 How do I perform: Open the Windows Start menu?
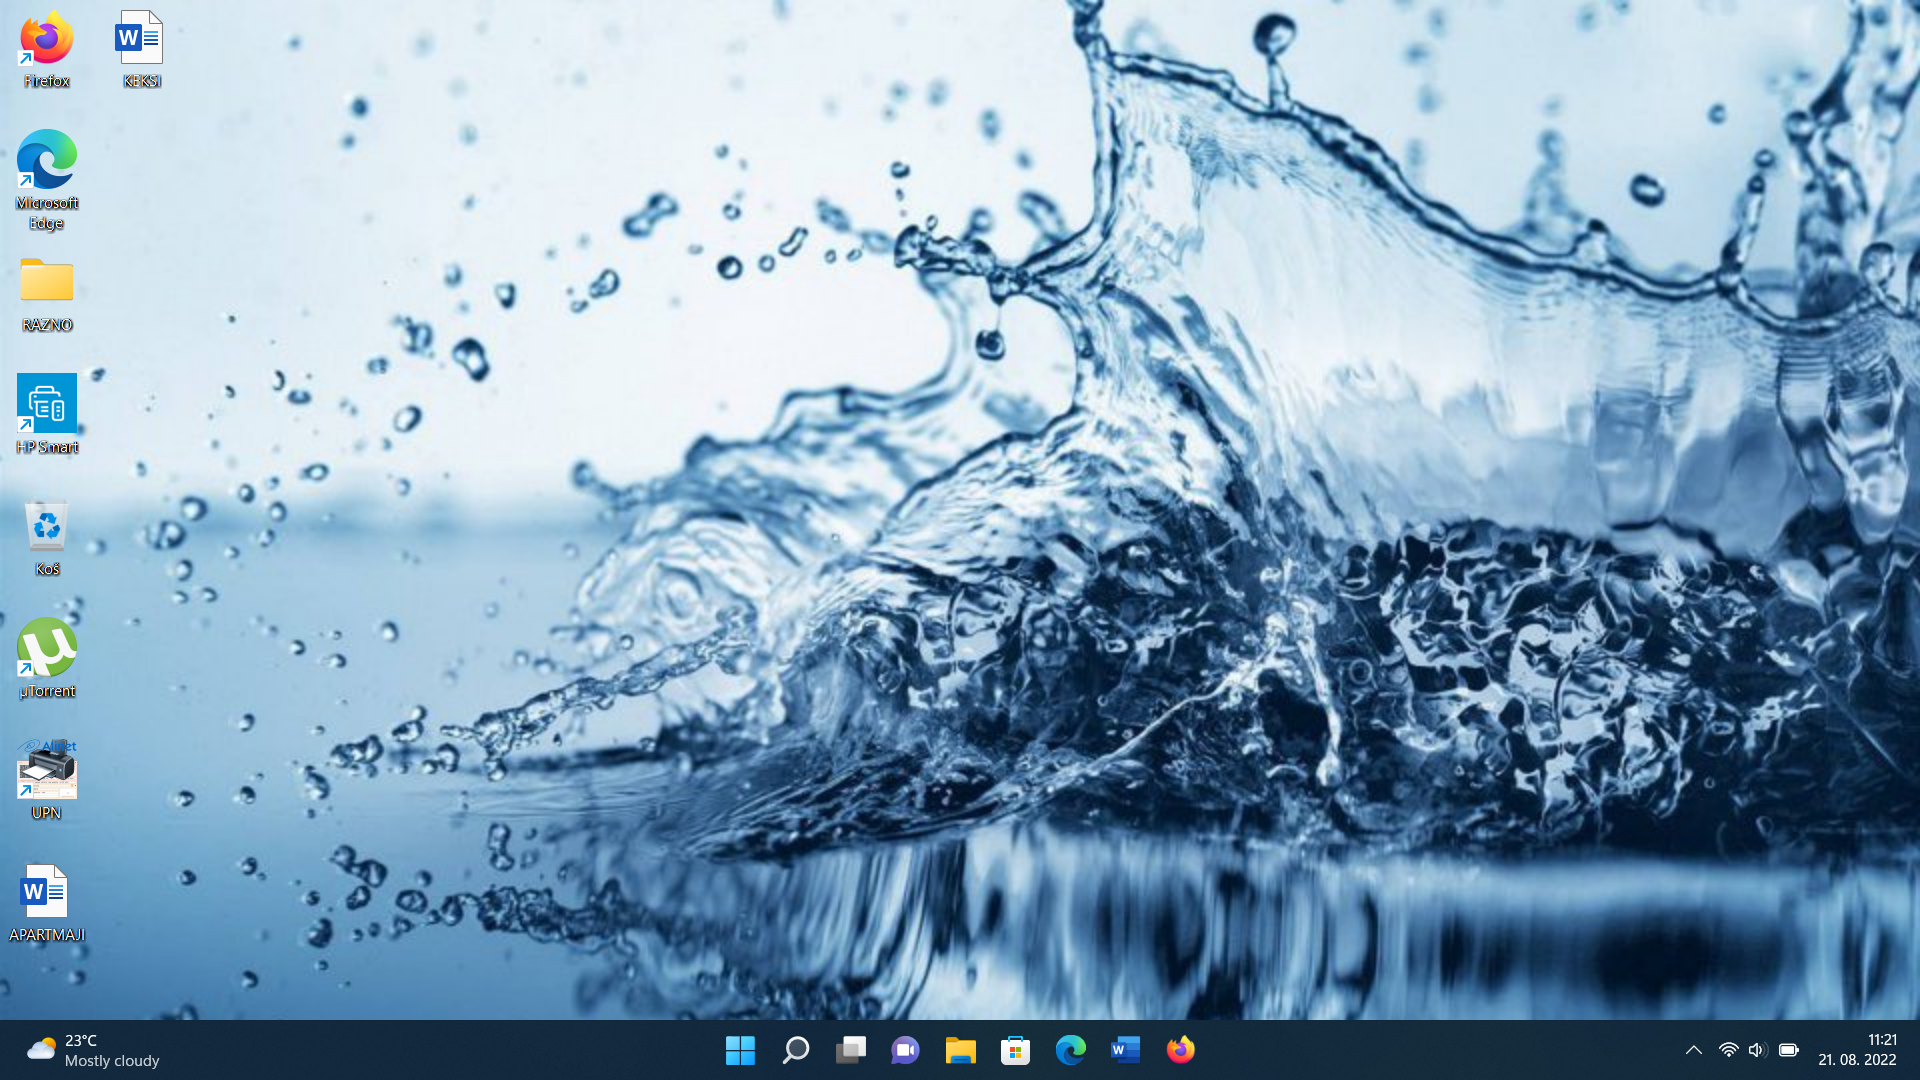click(x=740, y=1050)
